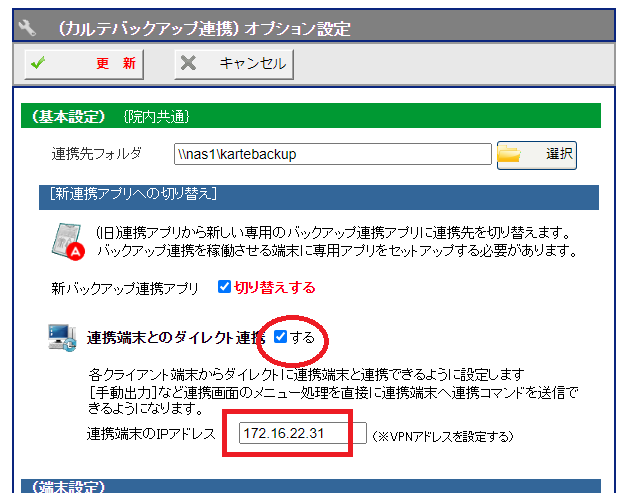The image size is (623, 493).
Task: Toggle the ダイレクト連携 する checkbox
Action: click(x=281, y=337)
